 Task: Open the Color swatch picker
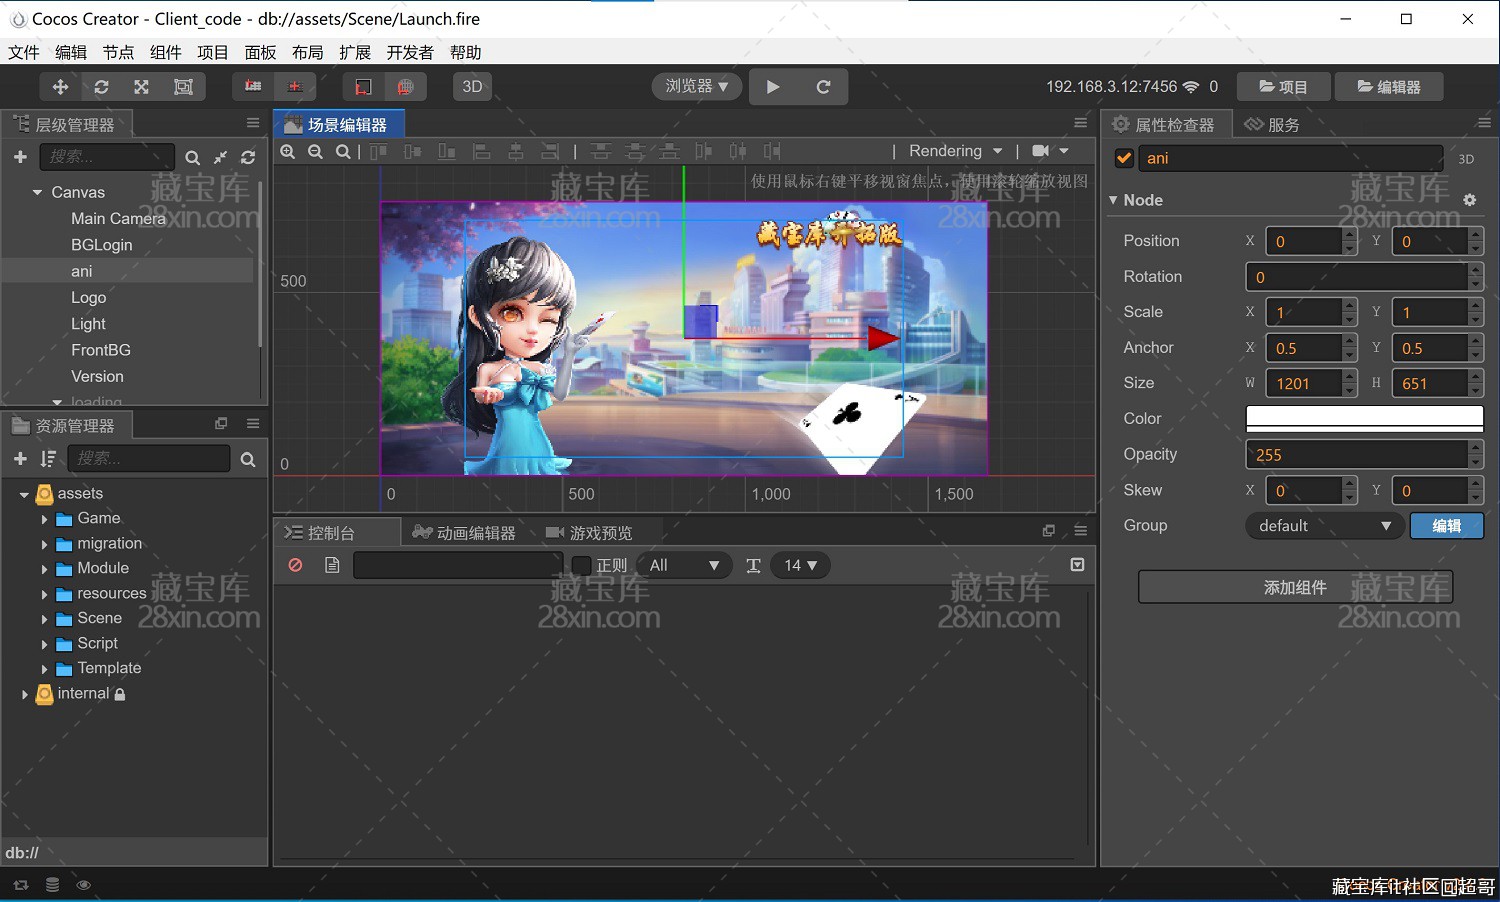click(x=1364, y=418)
